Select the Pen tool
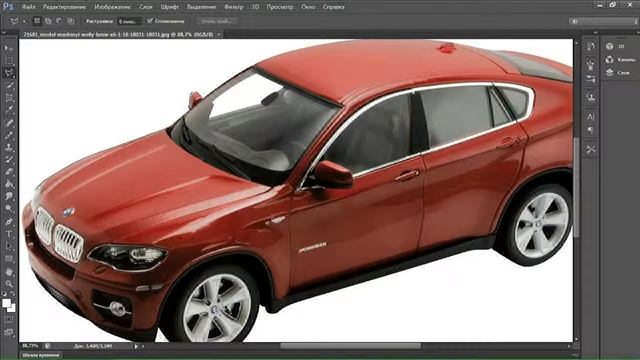The image size is (640, 360). [9, 222]
